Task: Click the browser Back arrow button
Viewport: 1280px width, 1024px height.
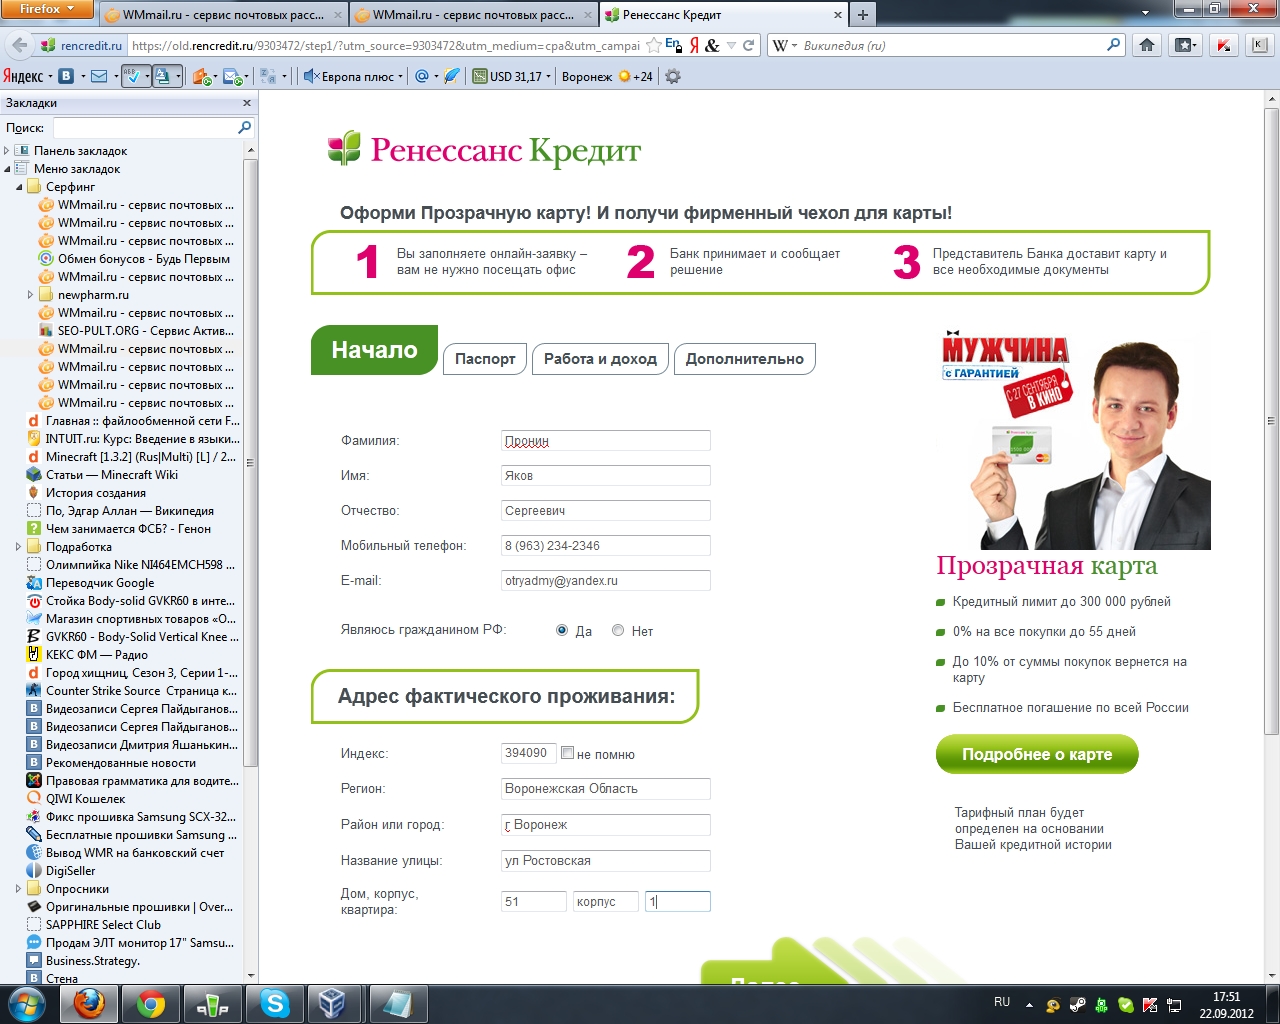Action: [x=19, y=45]
